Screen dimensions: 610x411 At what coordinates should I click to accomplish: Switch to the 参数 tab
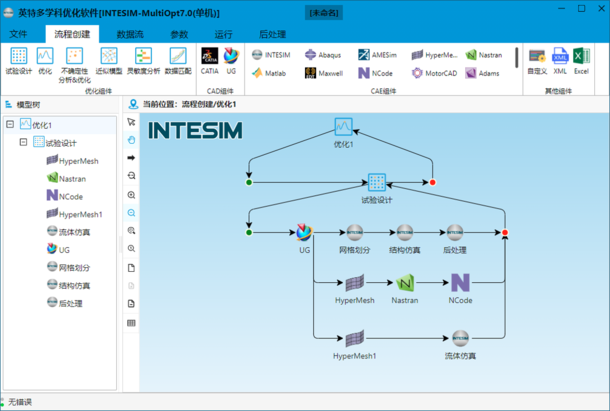click(x=179, y=34)
